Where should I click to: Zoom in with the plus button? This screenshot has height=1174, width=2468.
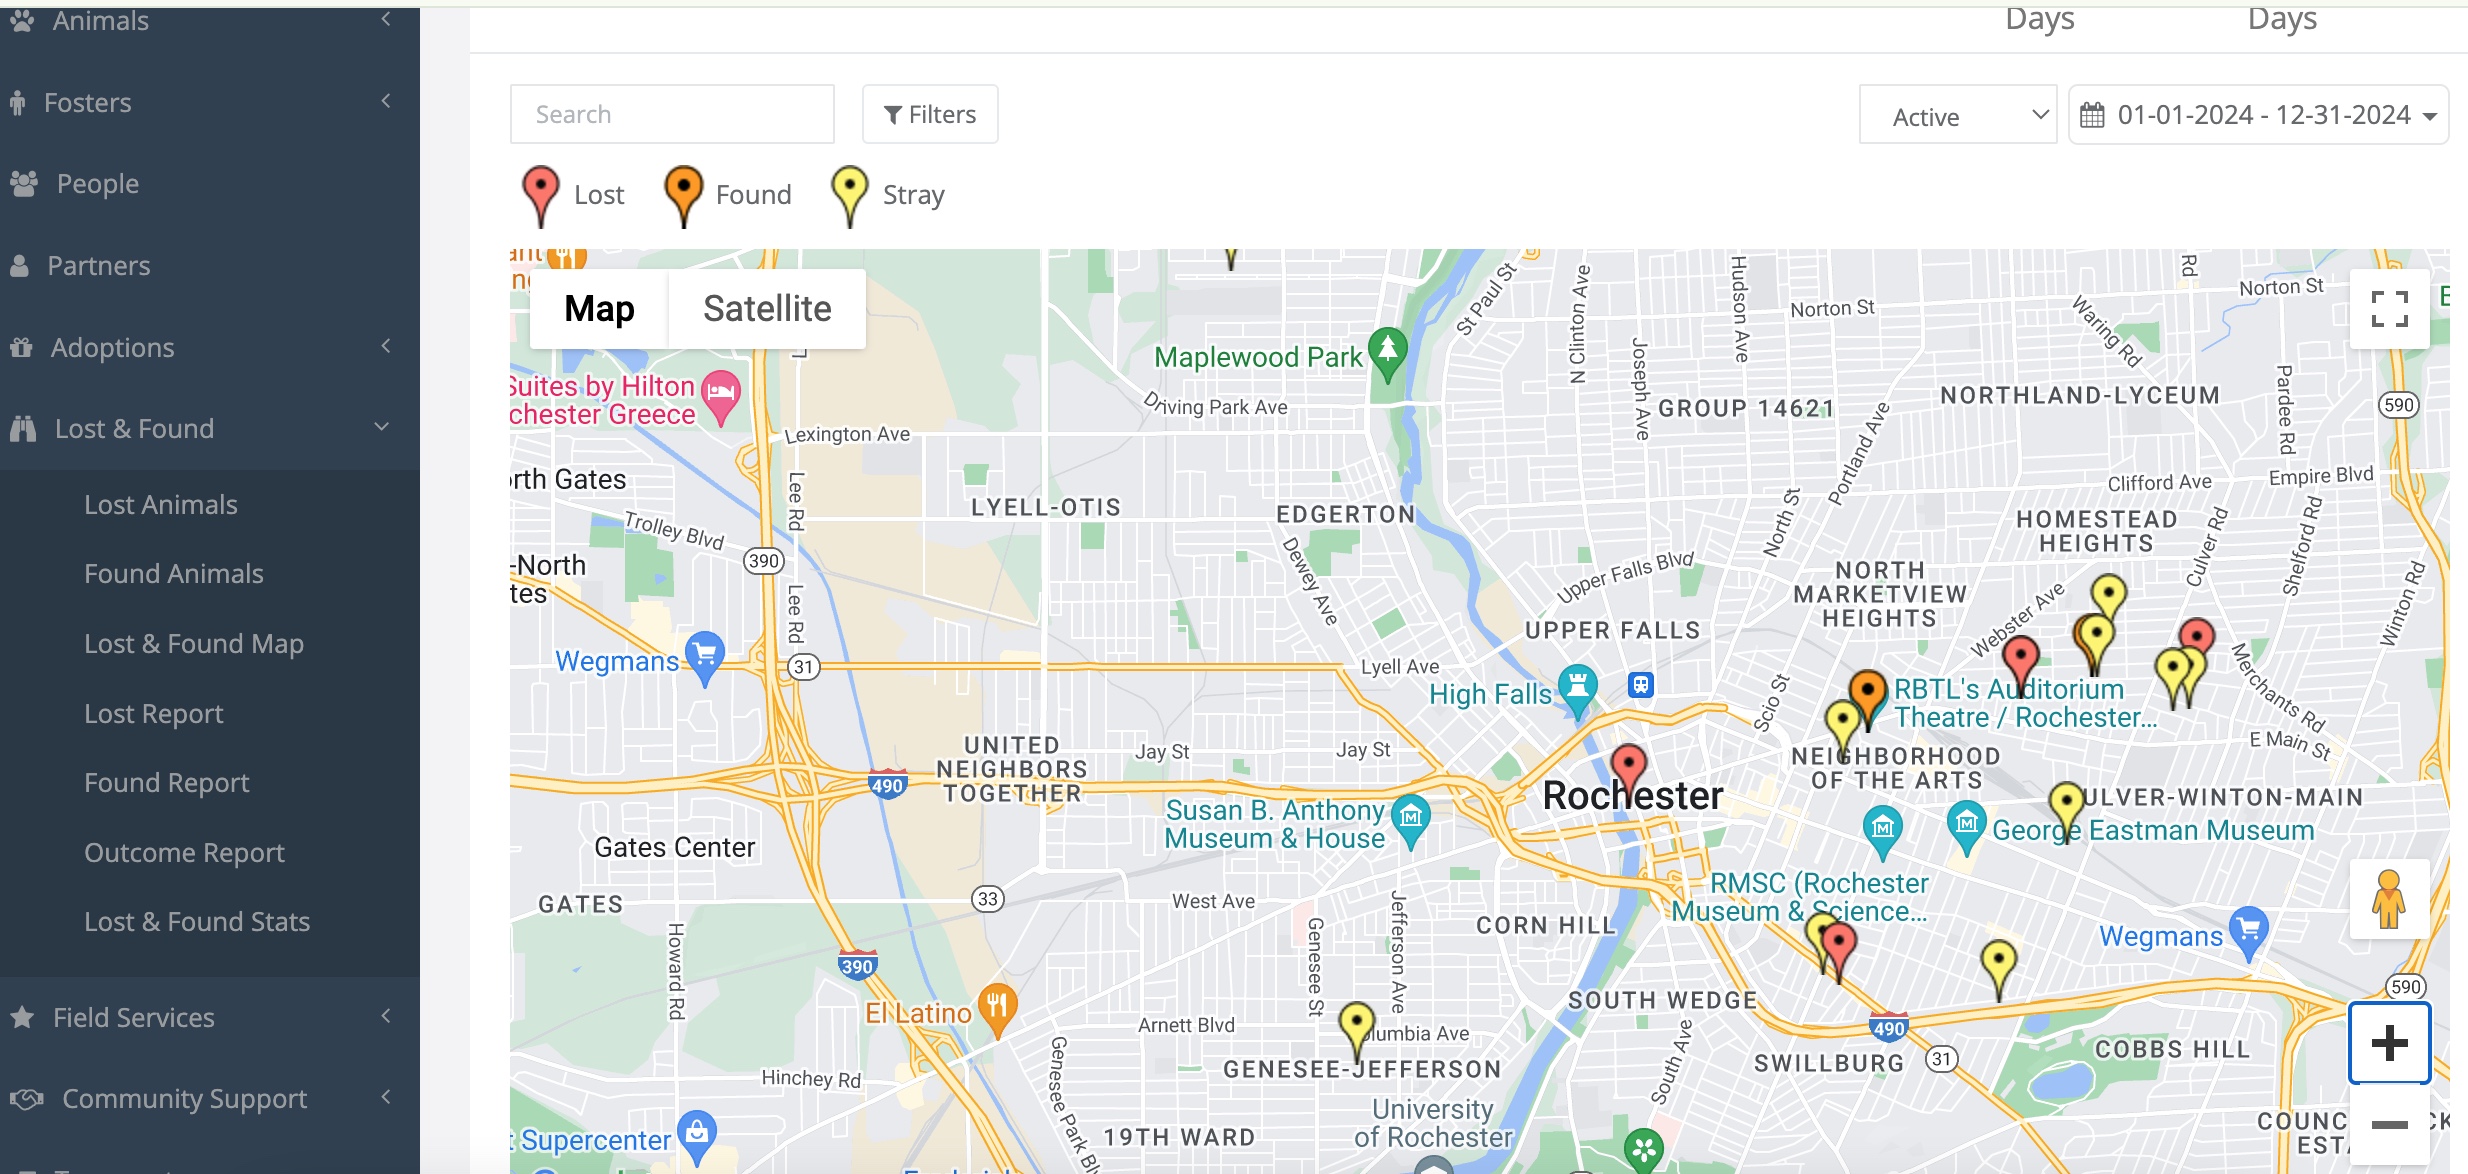[2389, 1043]
